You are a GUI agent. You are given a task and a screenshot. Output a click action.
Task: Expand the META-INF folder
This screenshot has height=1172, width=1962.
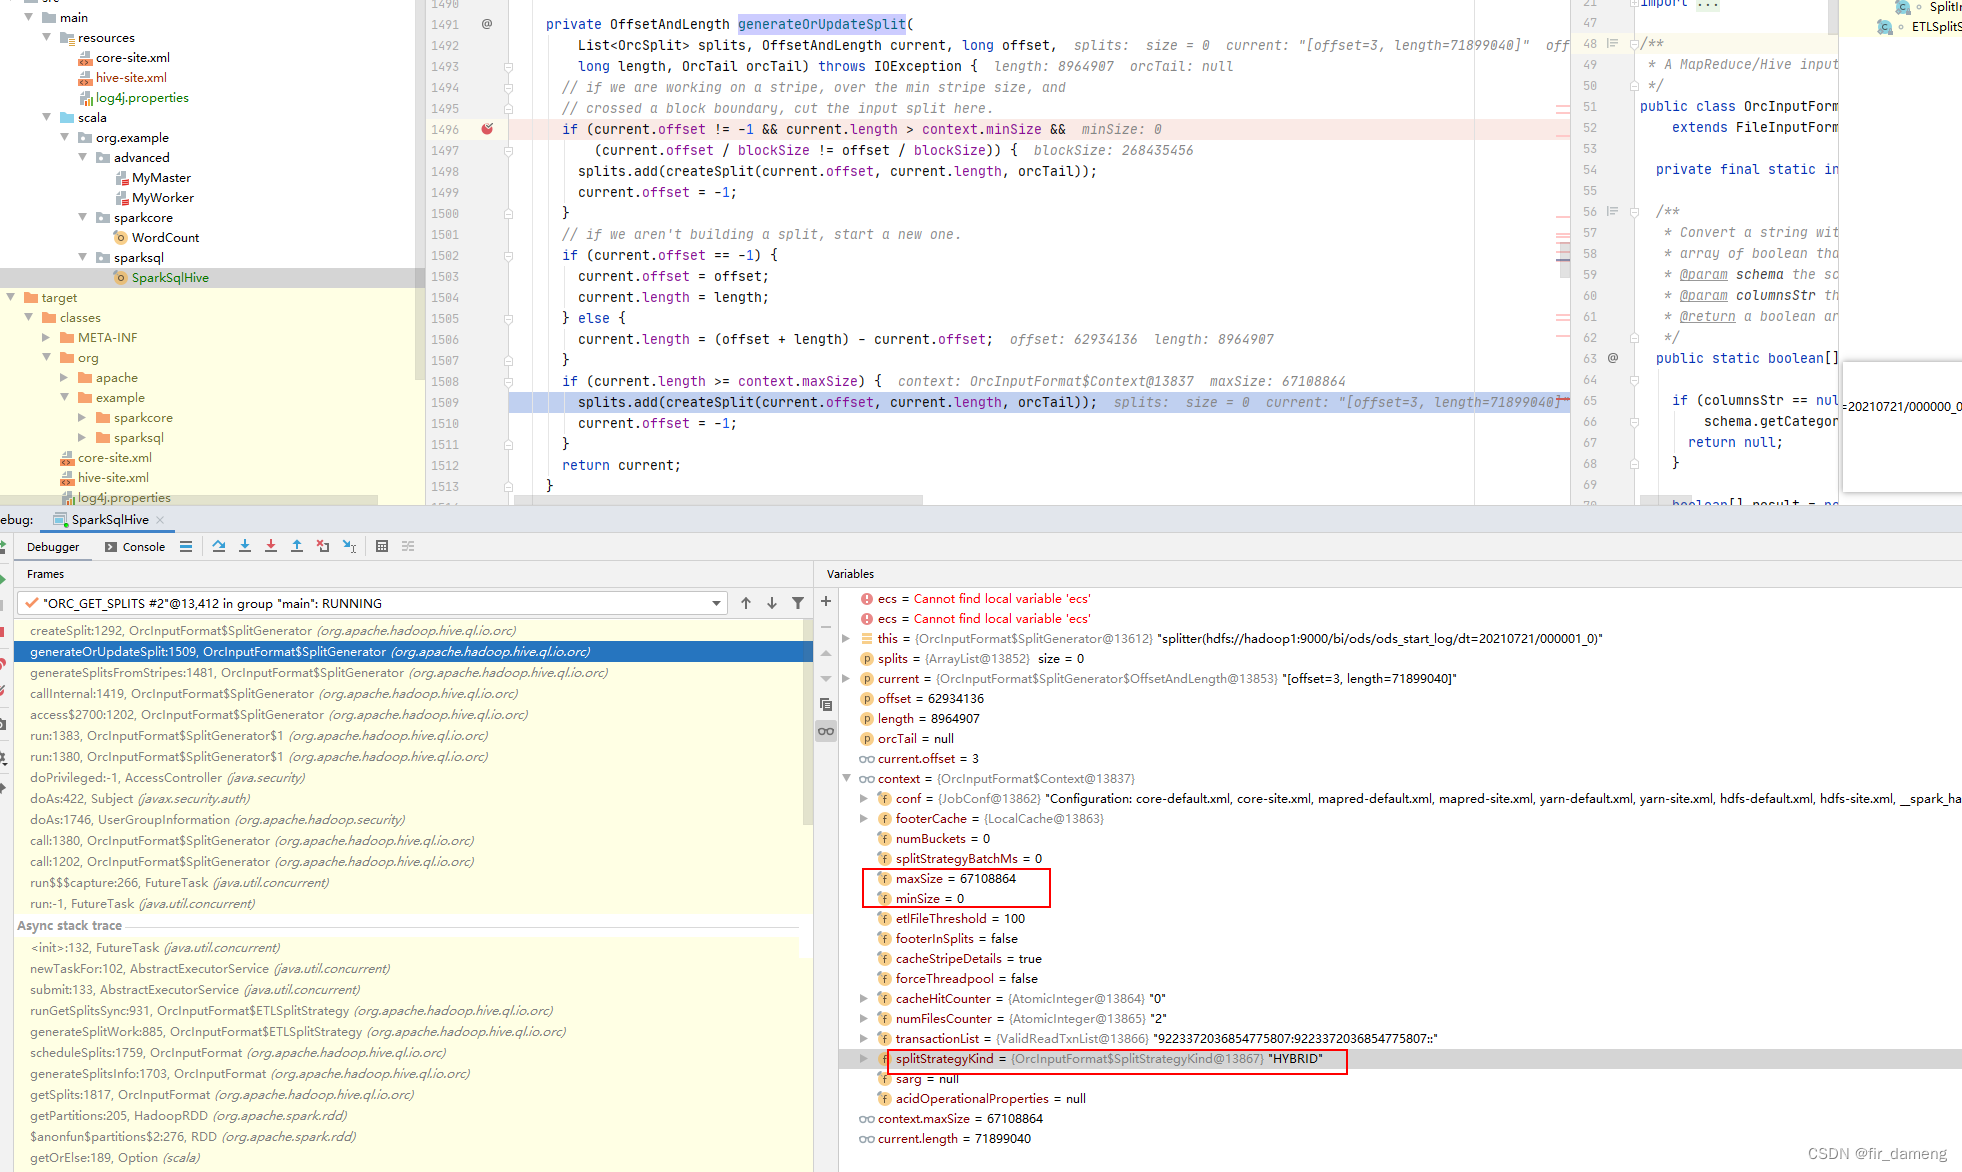click(x=47, y=337)
